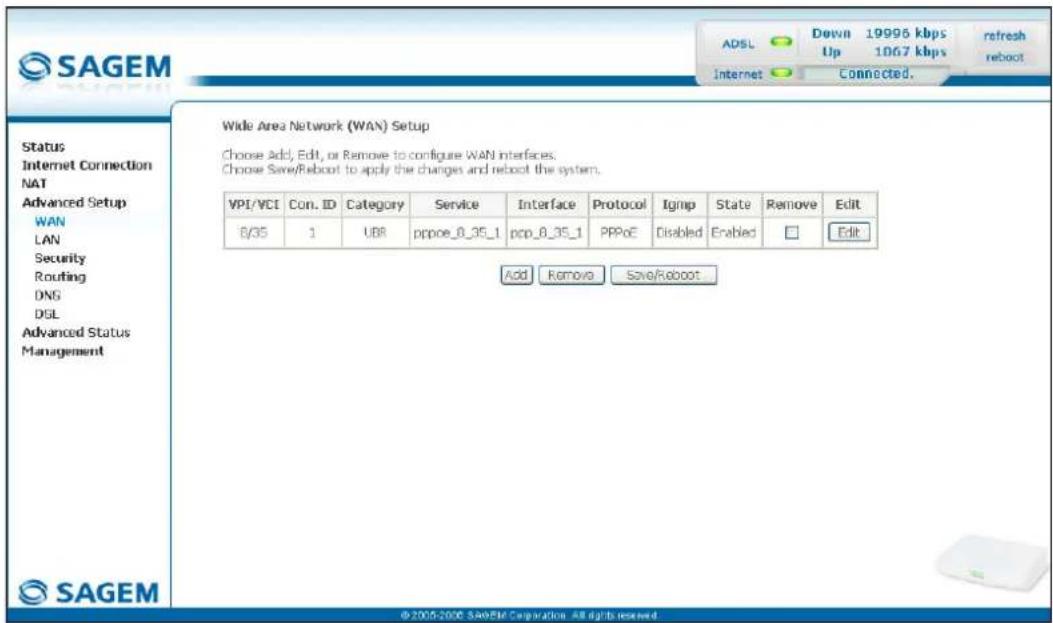Select the LAN submenu item
The image size is (1053, 623).
click(47, 240)
